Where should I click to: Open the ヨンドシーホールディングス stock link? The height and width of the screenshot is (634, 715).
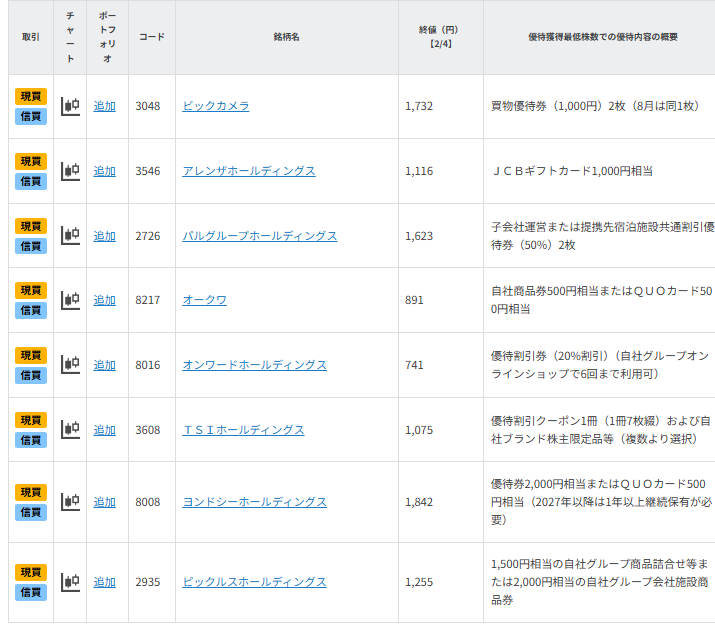[254, 502]
